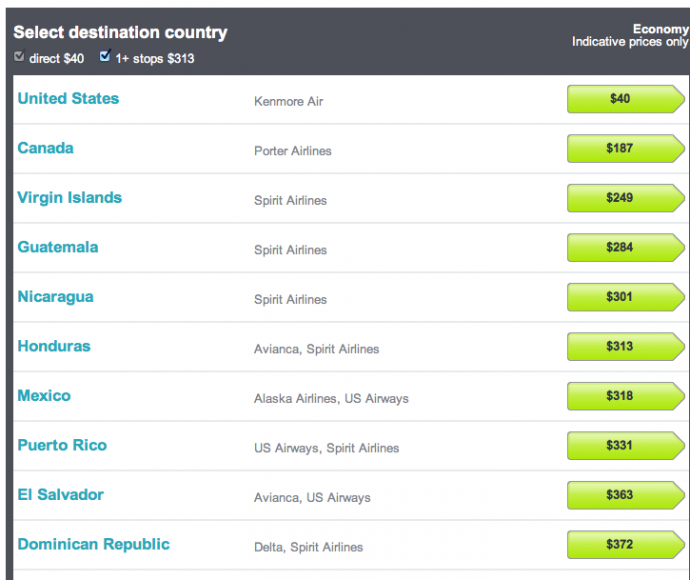
Task: Select Nicaragua from the country list
Action: pyautogui.click(x=55, y=297)
